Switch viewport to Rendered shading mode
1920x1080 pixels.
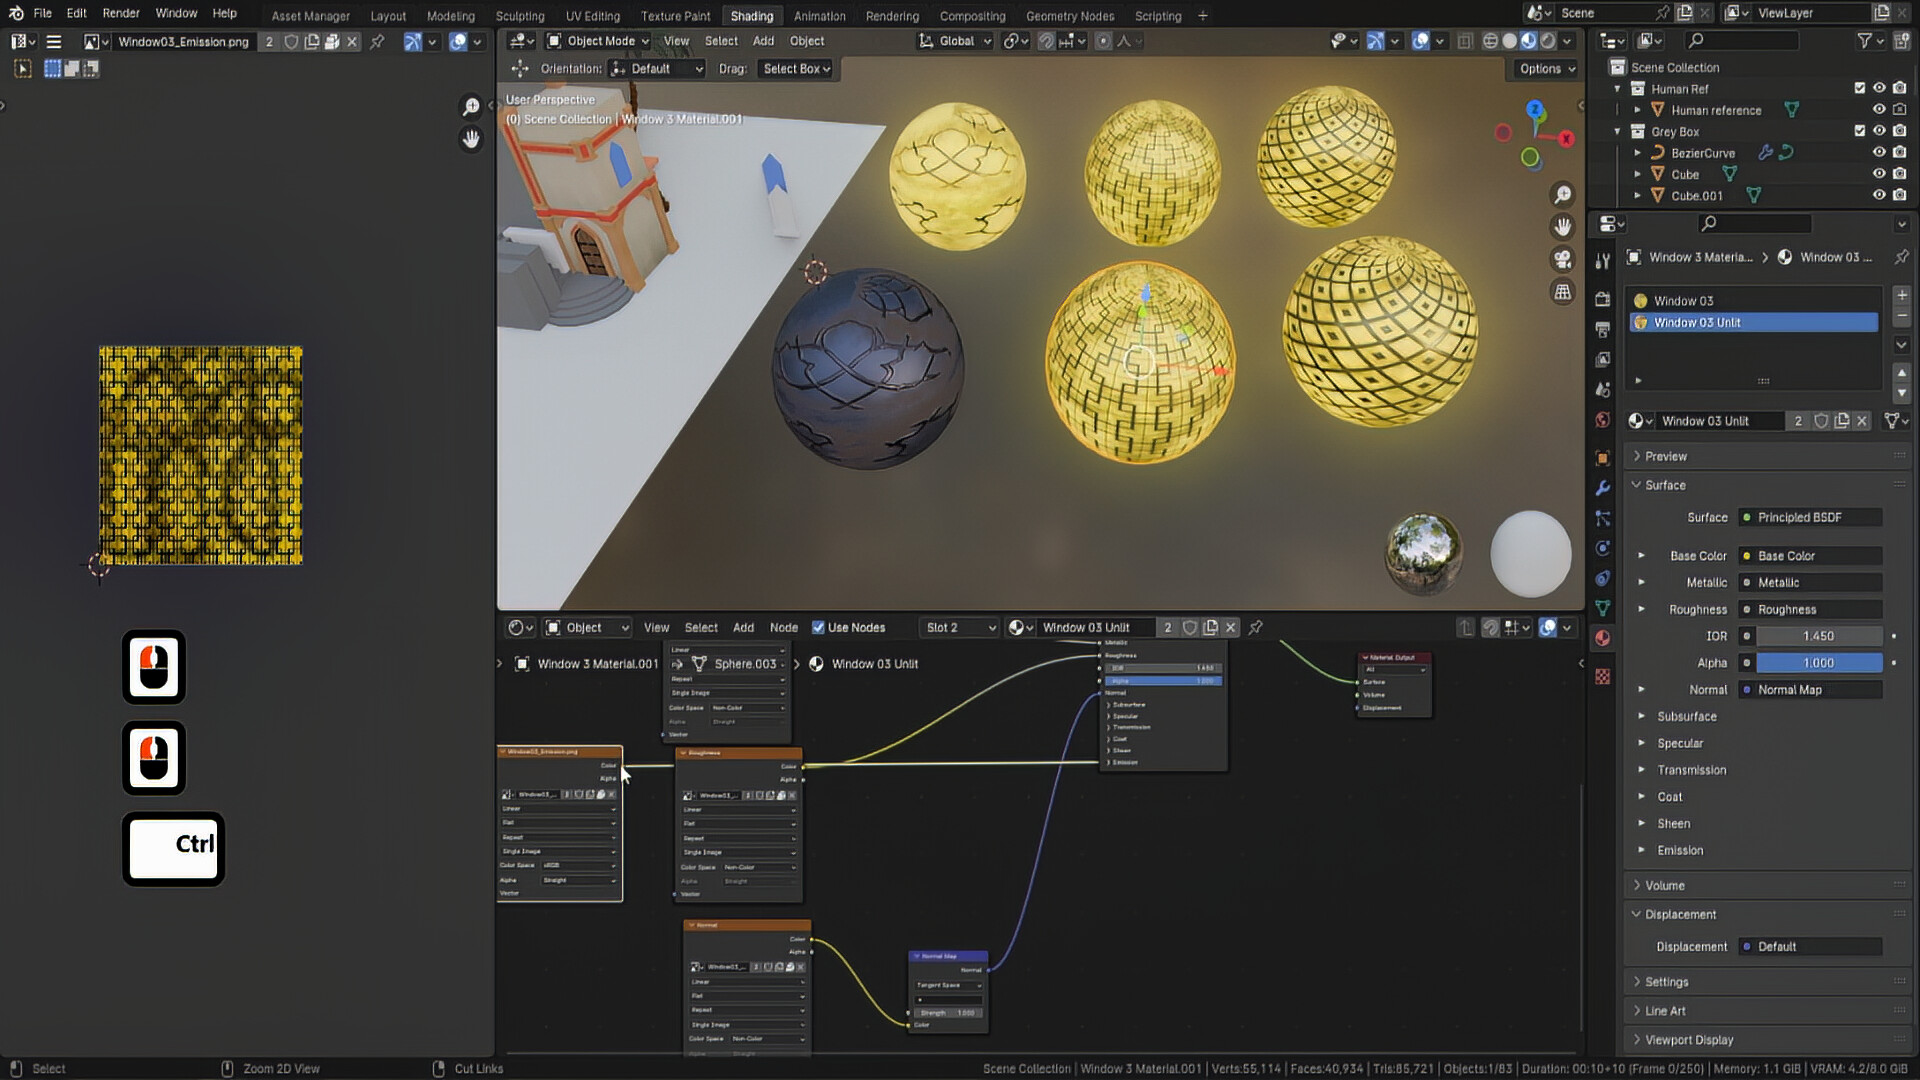[x=1548, y=41]
